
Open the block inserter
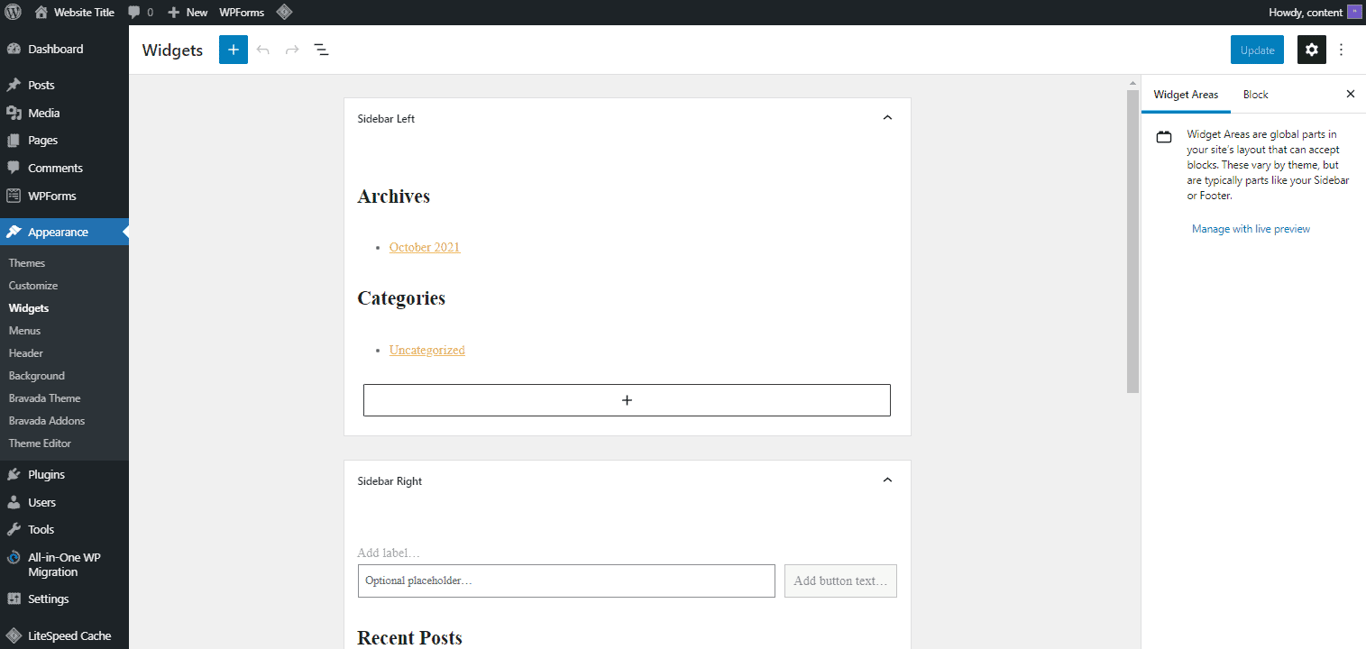[x=233, y=49]
